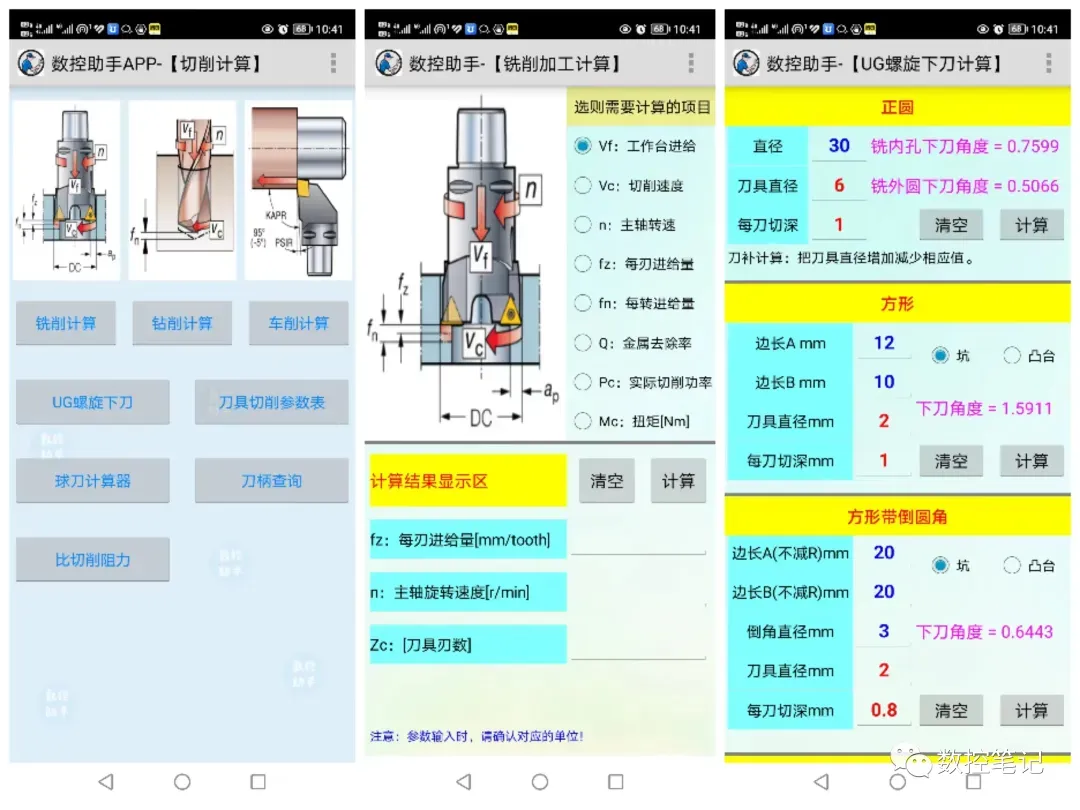Open 铣削计算 milling calculation
The width and height of the screenshot is (1080, 810).
point(66,323)
